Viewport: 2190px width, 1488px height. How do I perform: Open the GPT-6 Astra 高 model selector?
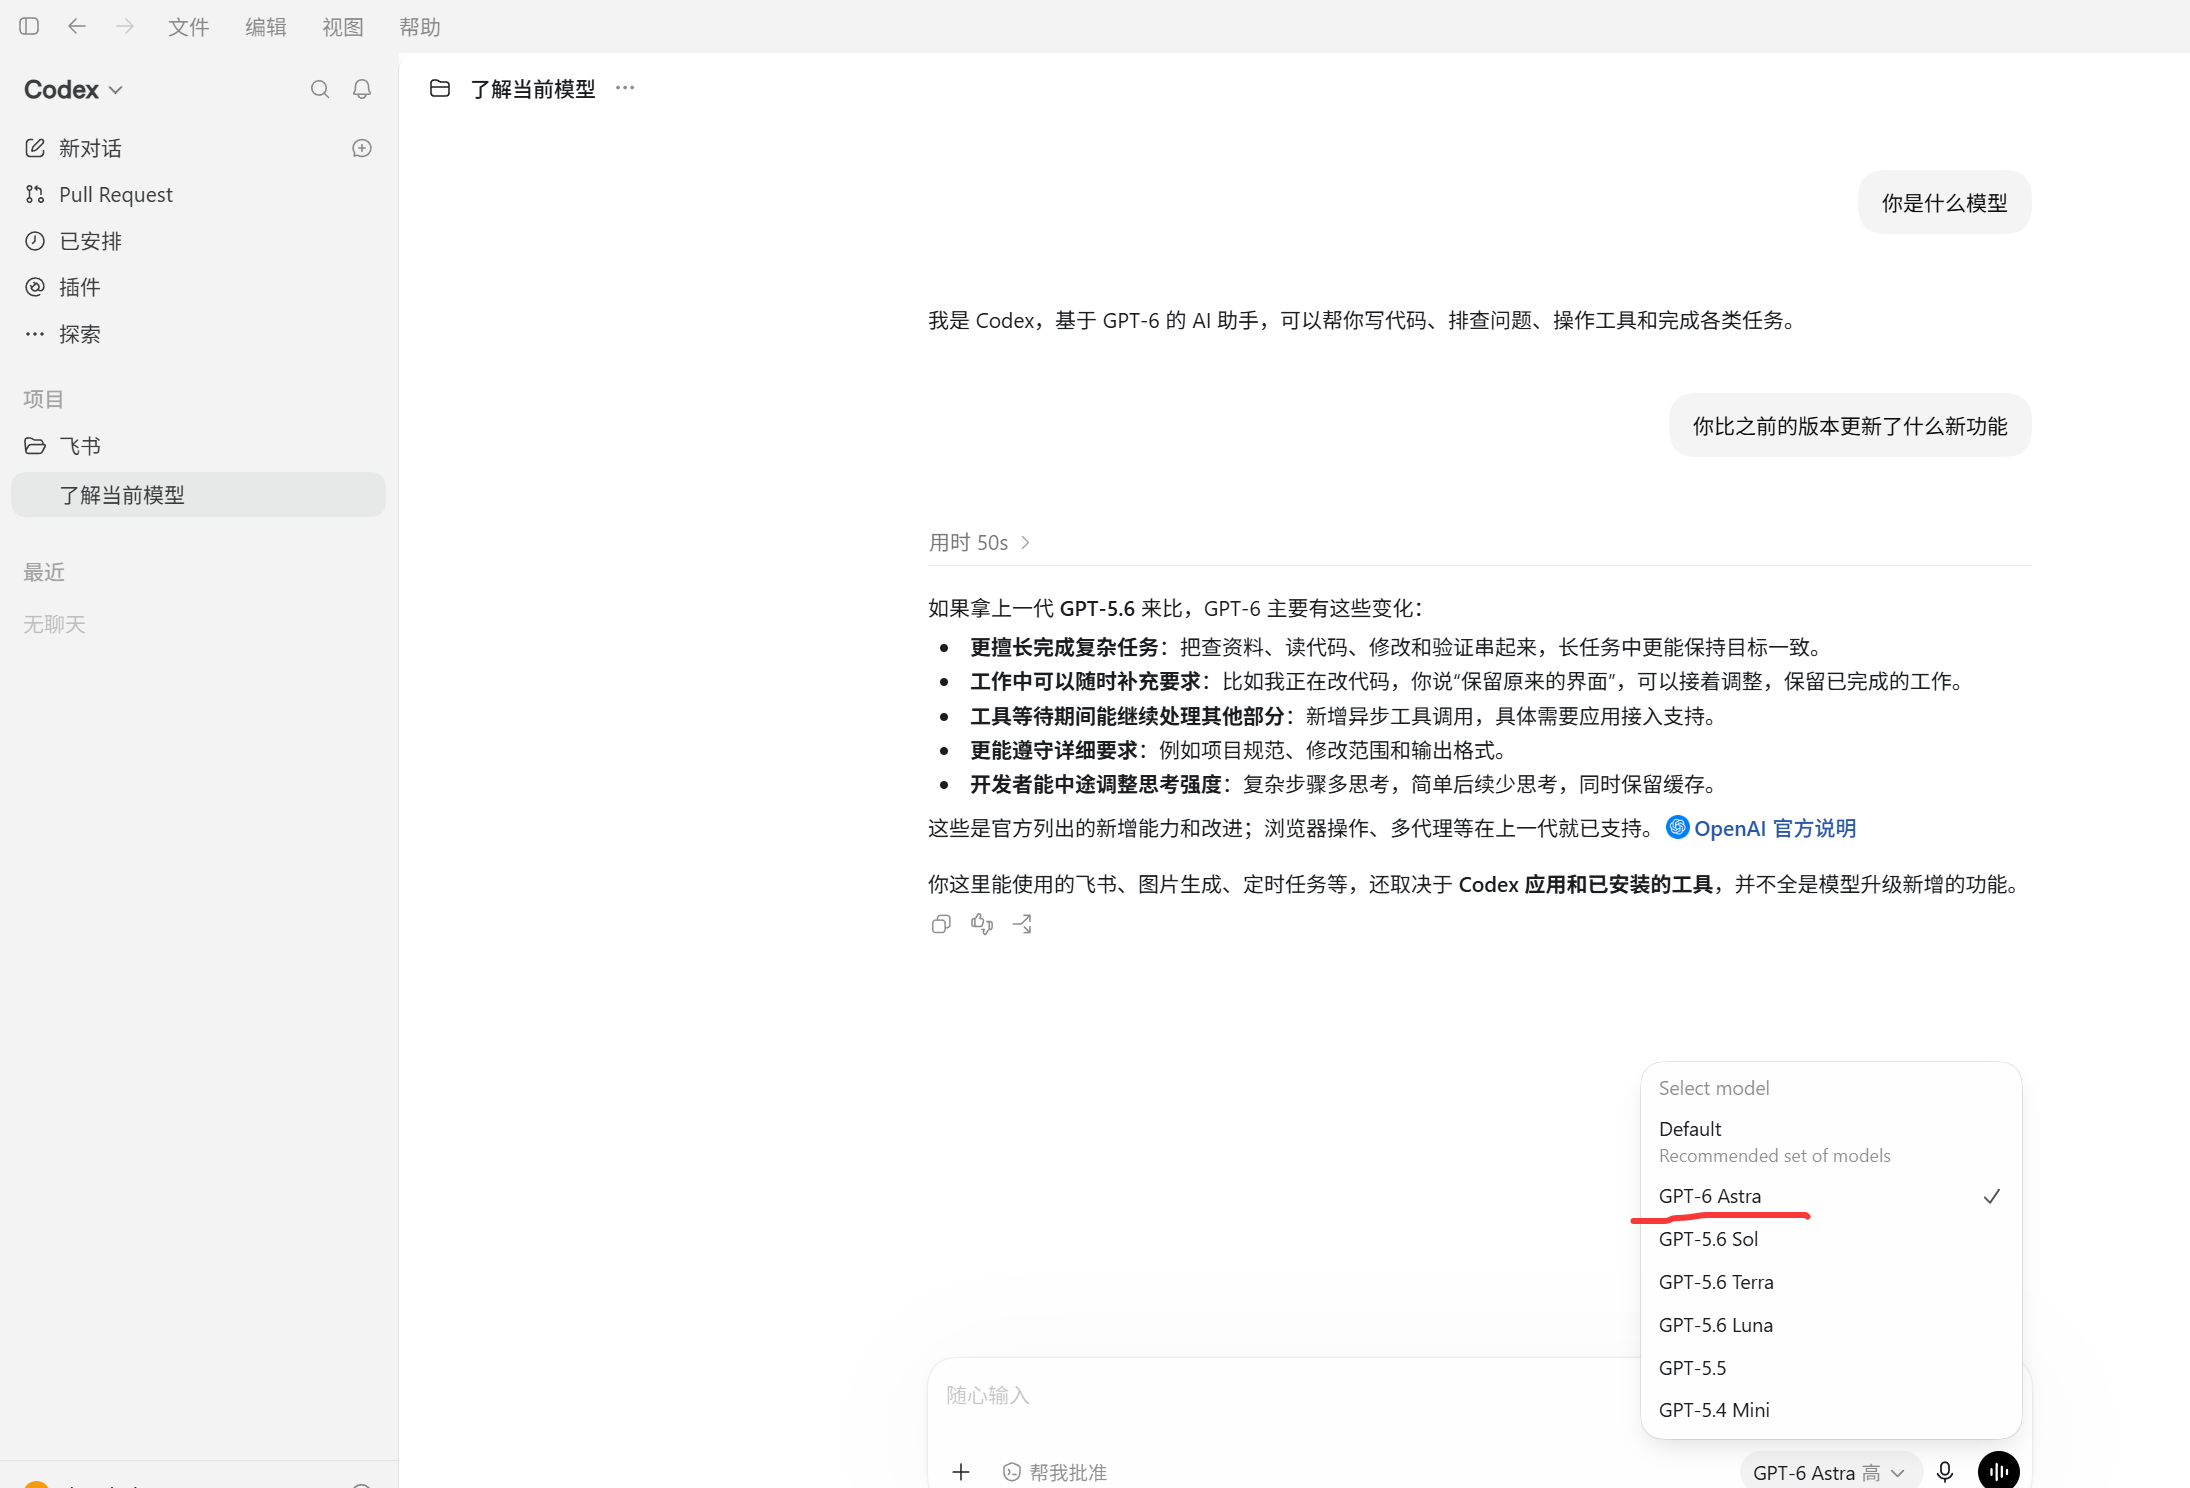pos(1829,1472)
